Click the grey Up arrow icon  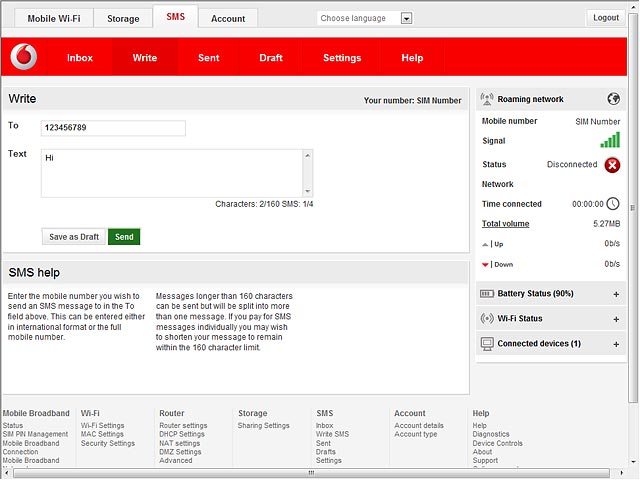point(485,244)
